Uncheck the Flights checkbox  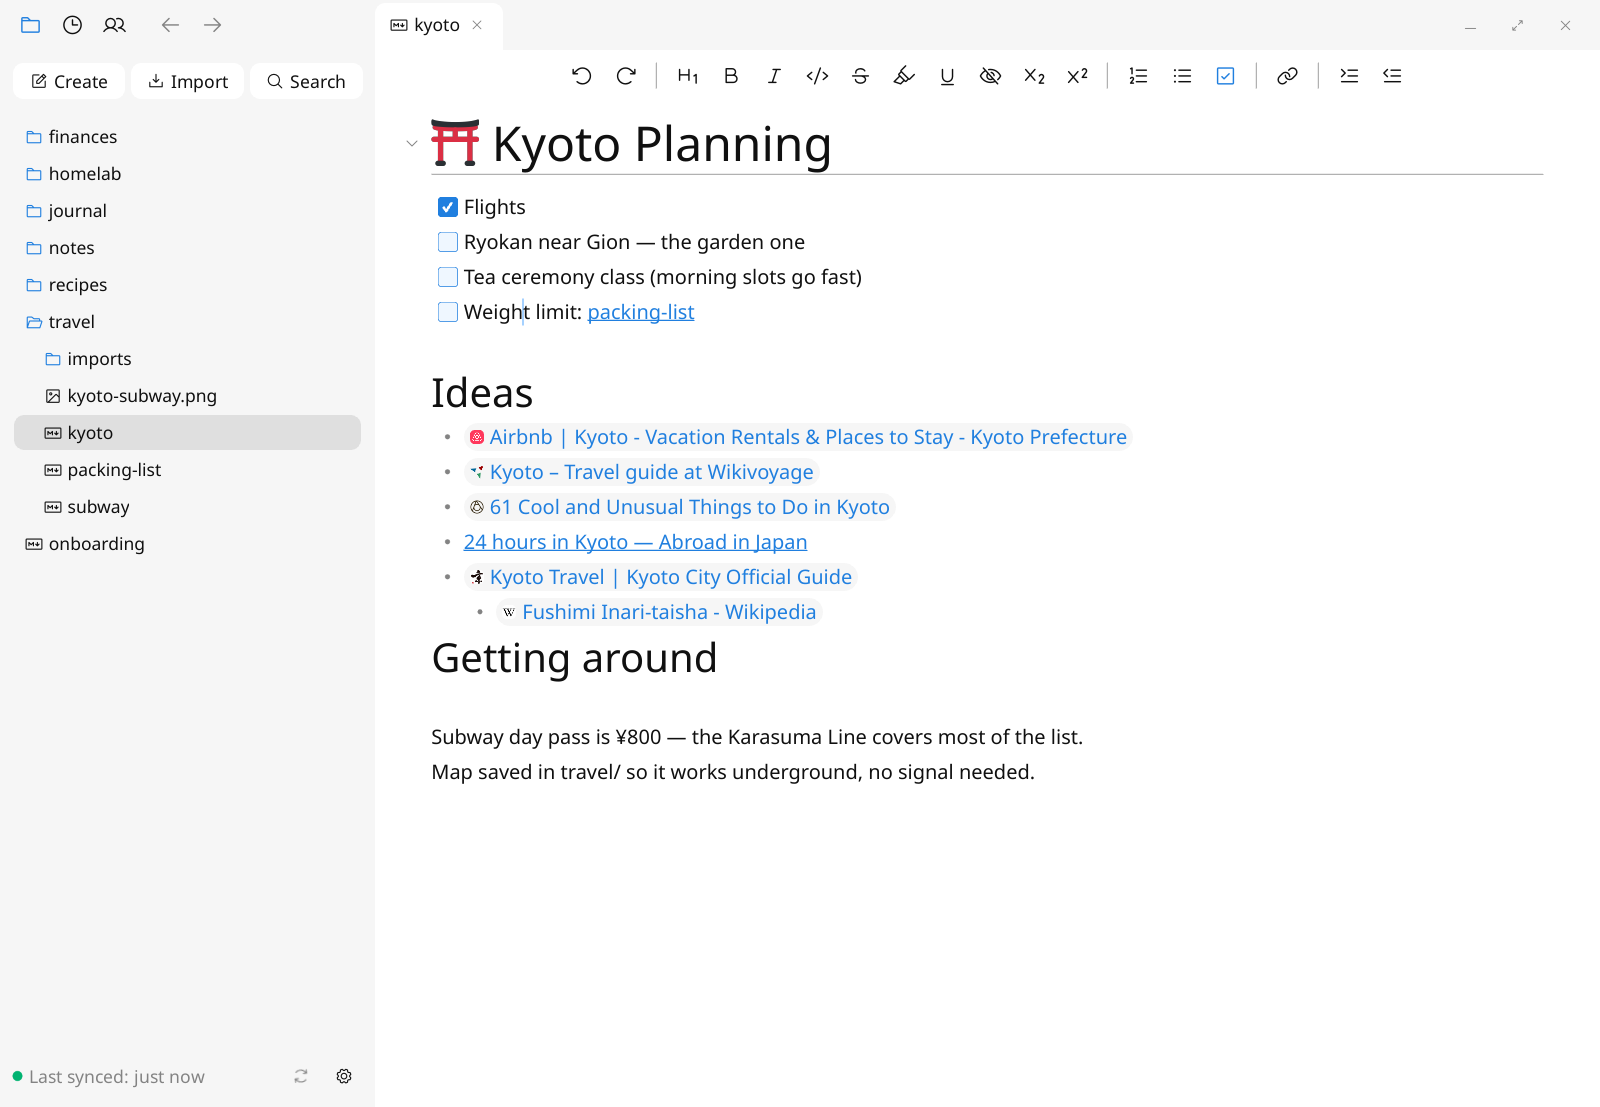coord(448,207)
